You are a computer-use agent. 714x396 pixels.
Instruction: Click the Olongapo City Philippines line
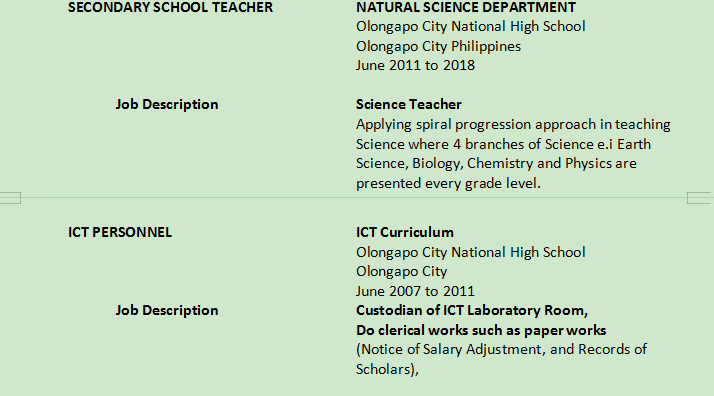(x=439, y=46)
